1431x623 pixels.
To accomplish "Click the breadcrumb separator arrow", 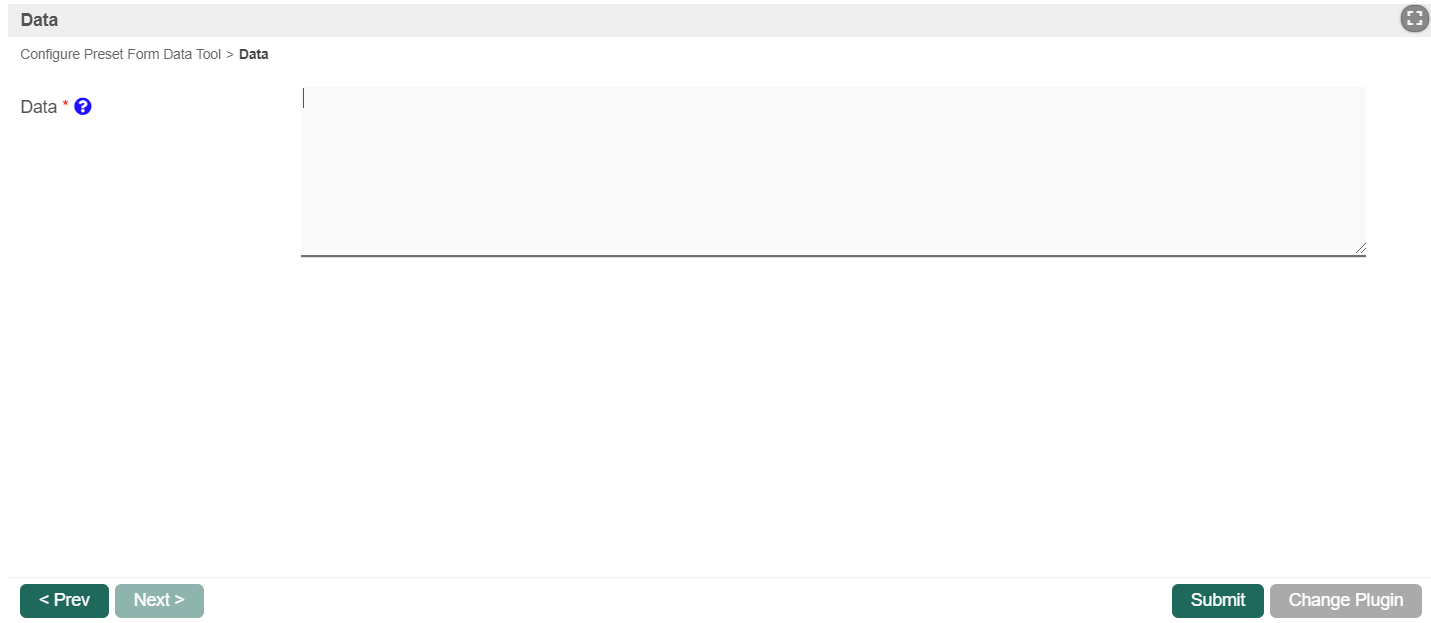I will (230, 55).
